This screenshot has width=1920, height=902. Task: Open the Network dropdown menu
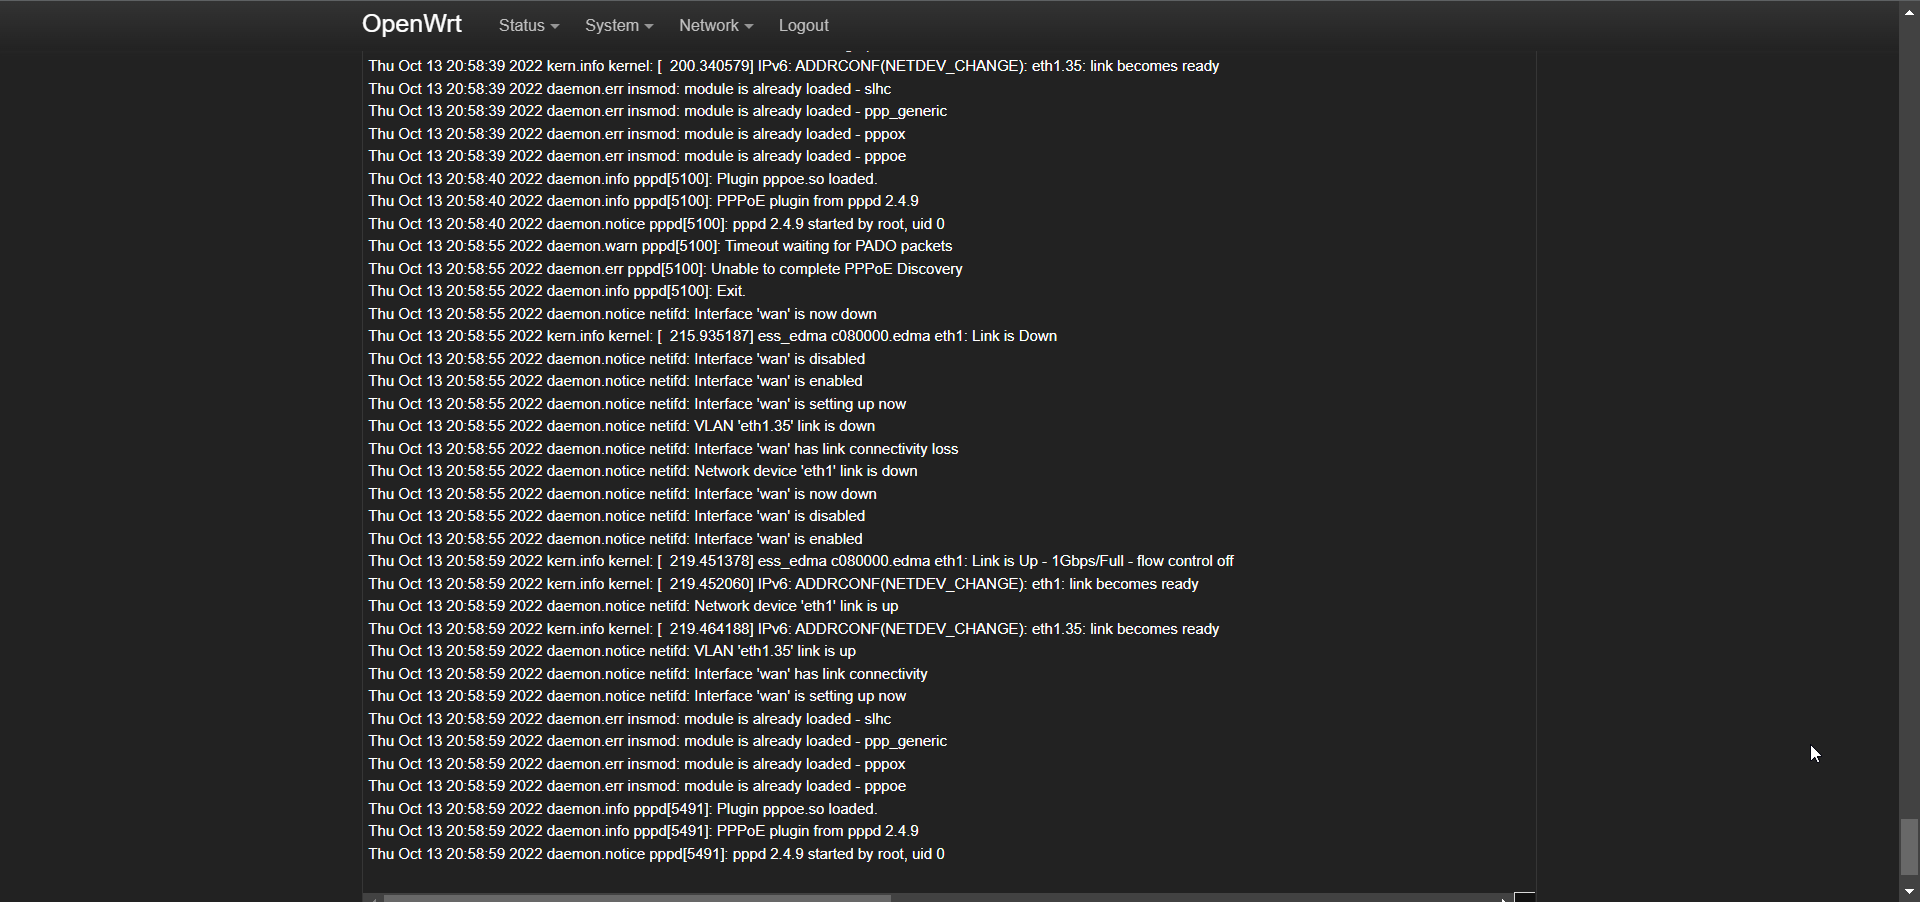pos(715,26)
